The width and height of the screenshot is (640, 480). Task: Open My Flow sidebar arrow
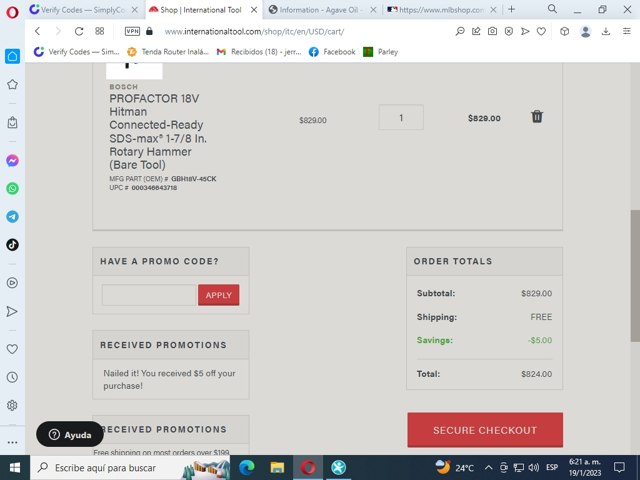12,311
